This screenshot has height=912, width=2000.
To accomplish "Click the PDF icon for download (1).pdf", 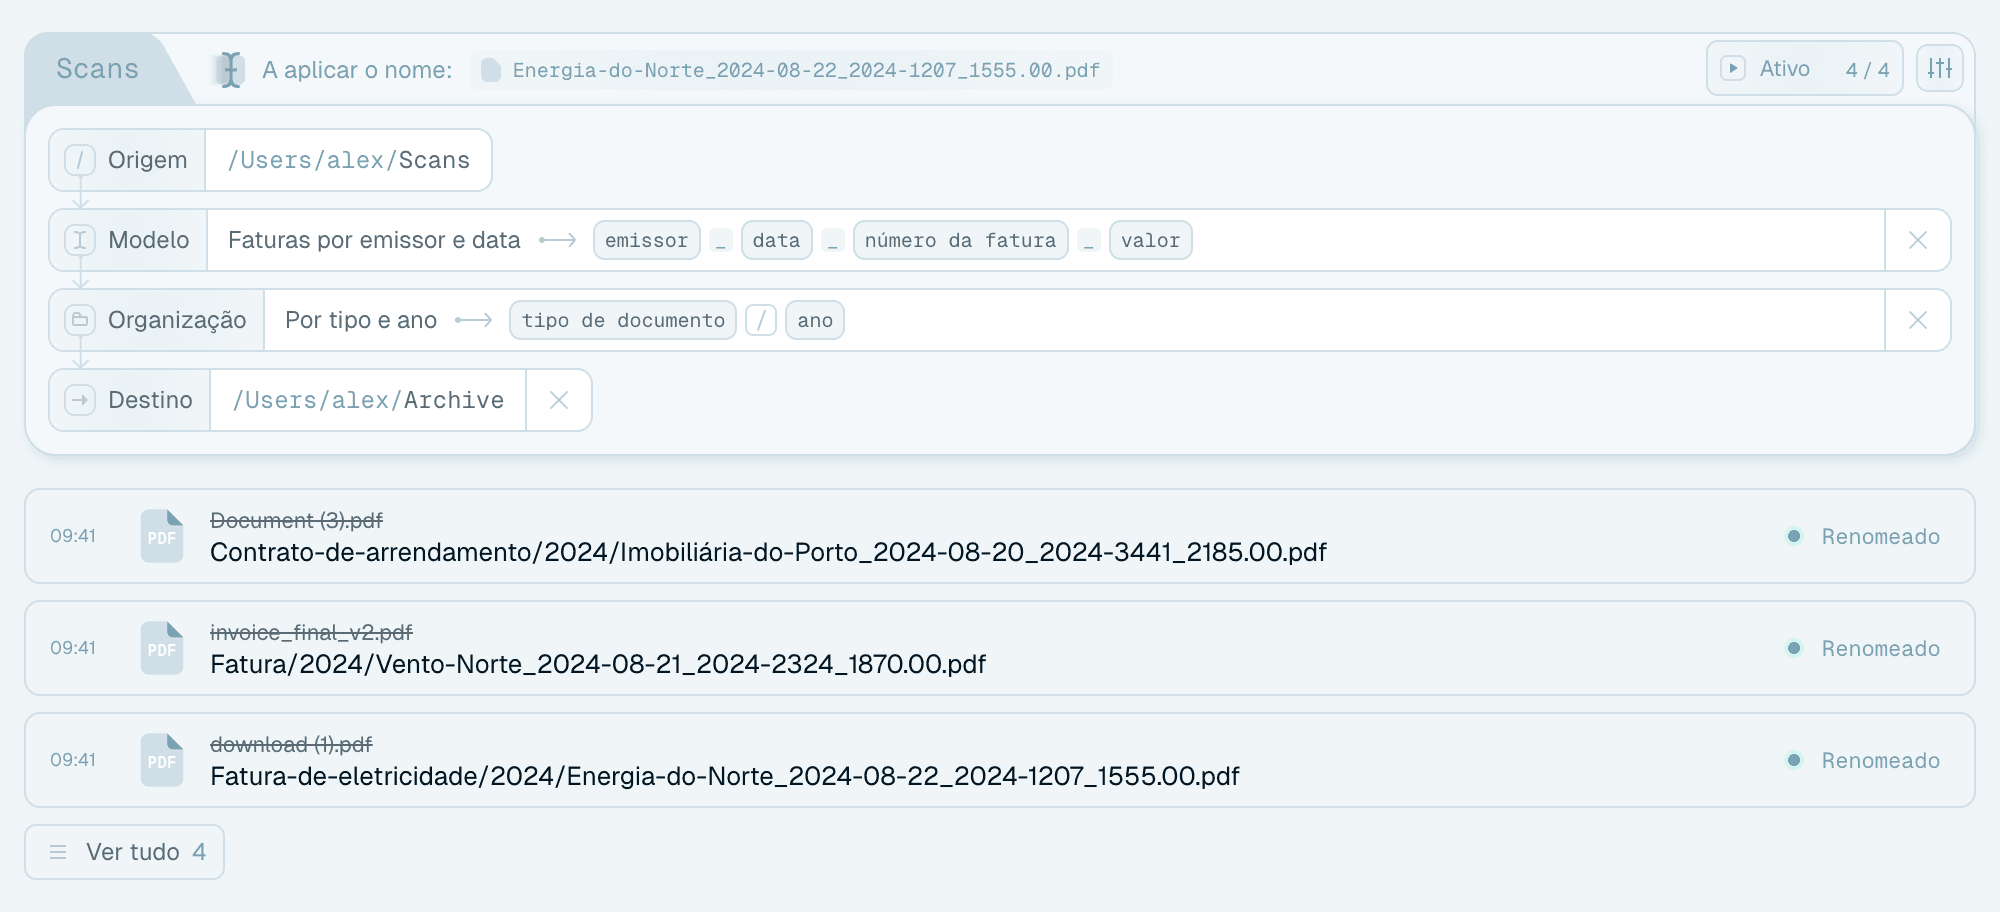I will pos(162,760).
